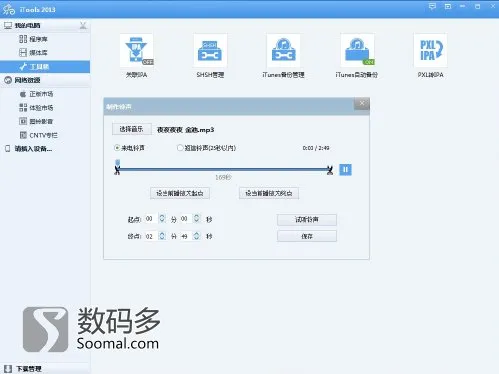Click the 起点 minutes field showing 00
Viewport: 499px width, 374px height.
[149, 219]
